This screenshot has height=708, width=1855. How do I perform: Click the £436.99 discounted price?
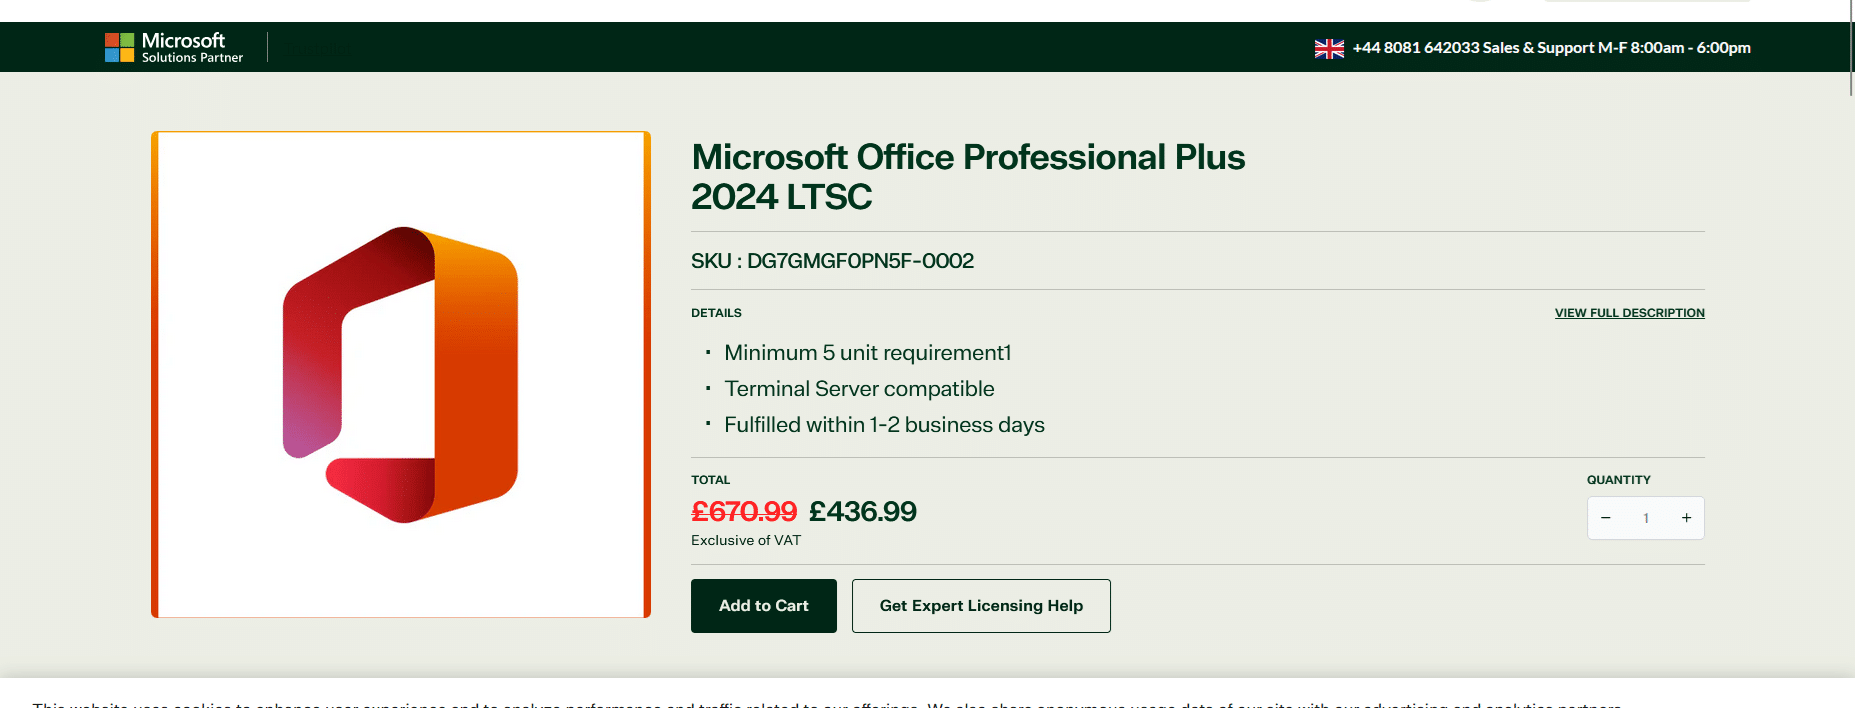(862, 512)
